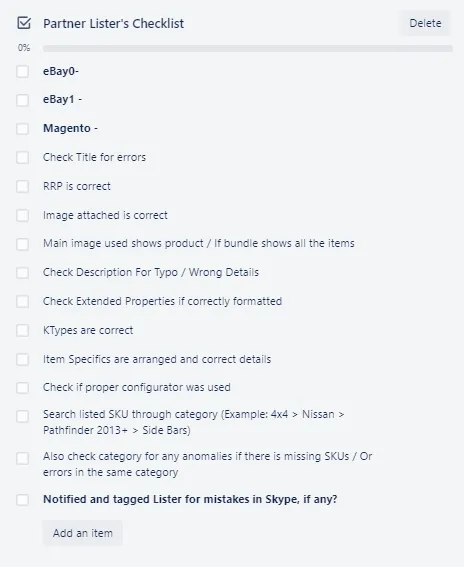Click the checklist icon beside Partner Lister's Checklist

(24, 23)
